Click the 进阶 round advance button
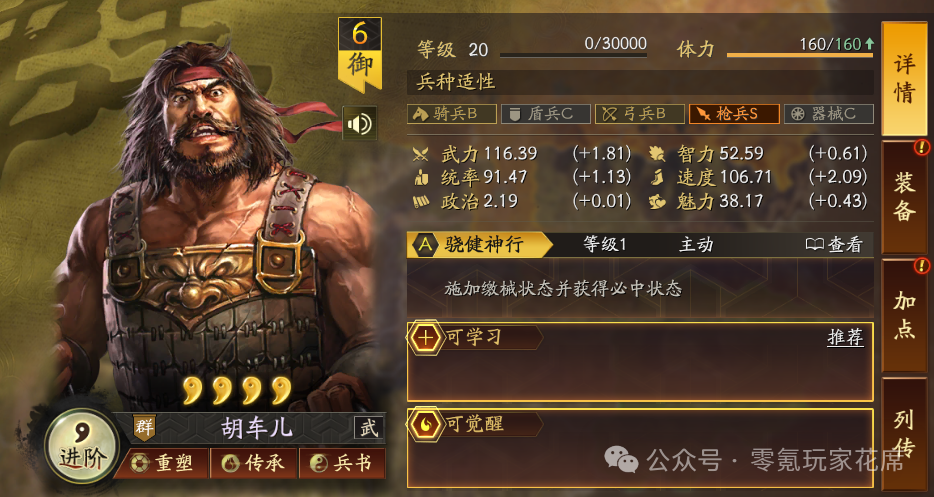 tap(82, 446)
